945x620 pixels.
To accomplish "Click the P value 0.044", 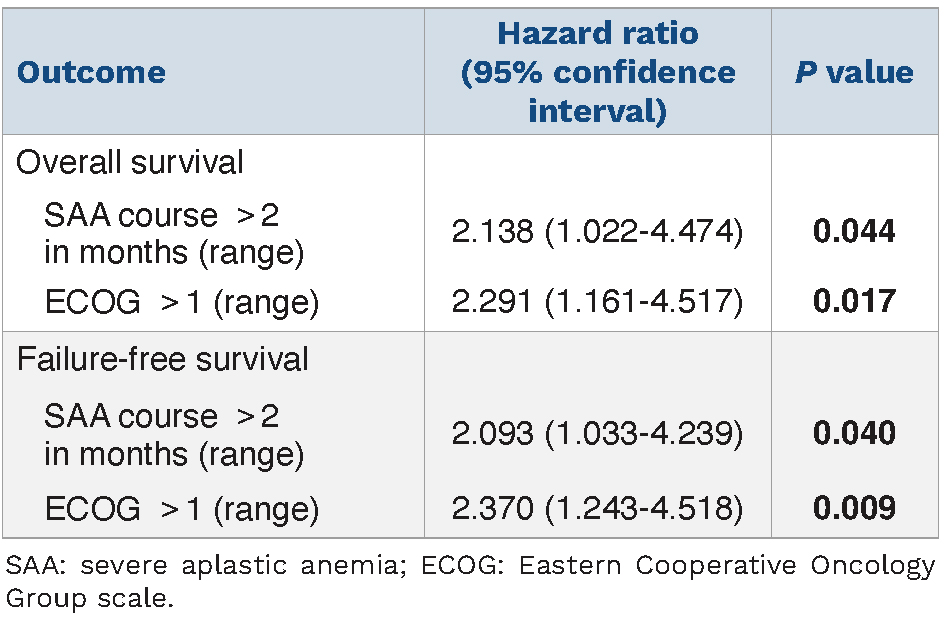I will (x=854, y=233).
